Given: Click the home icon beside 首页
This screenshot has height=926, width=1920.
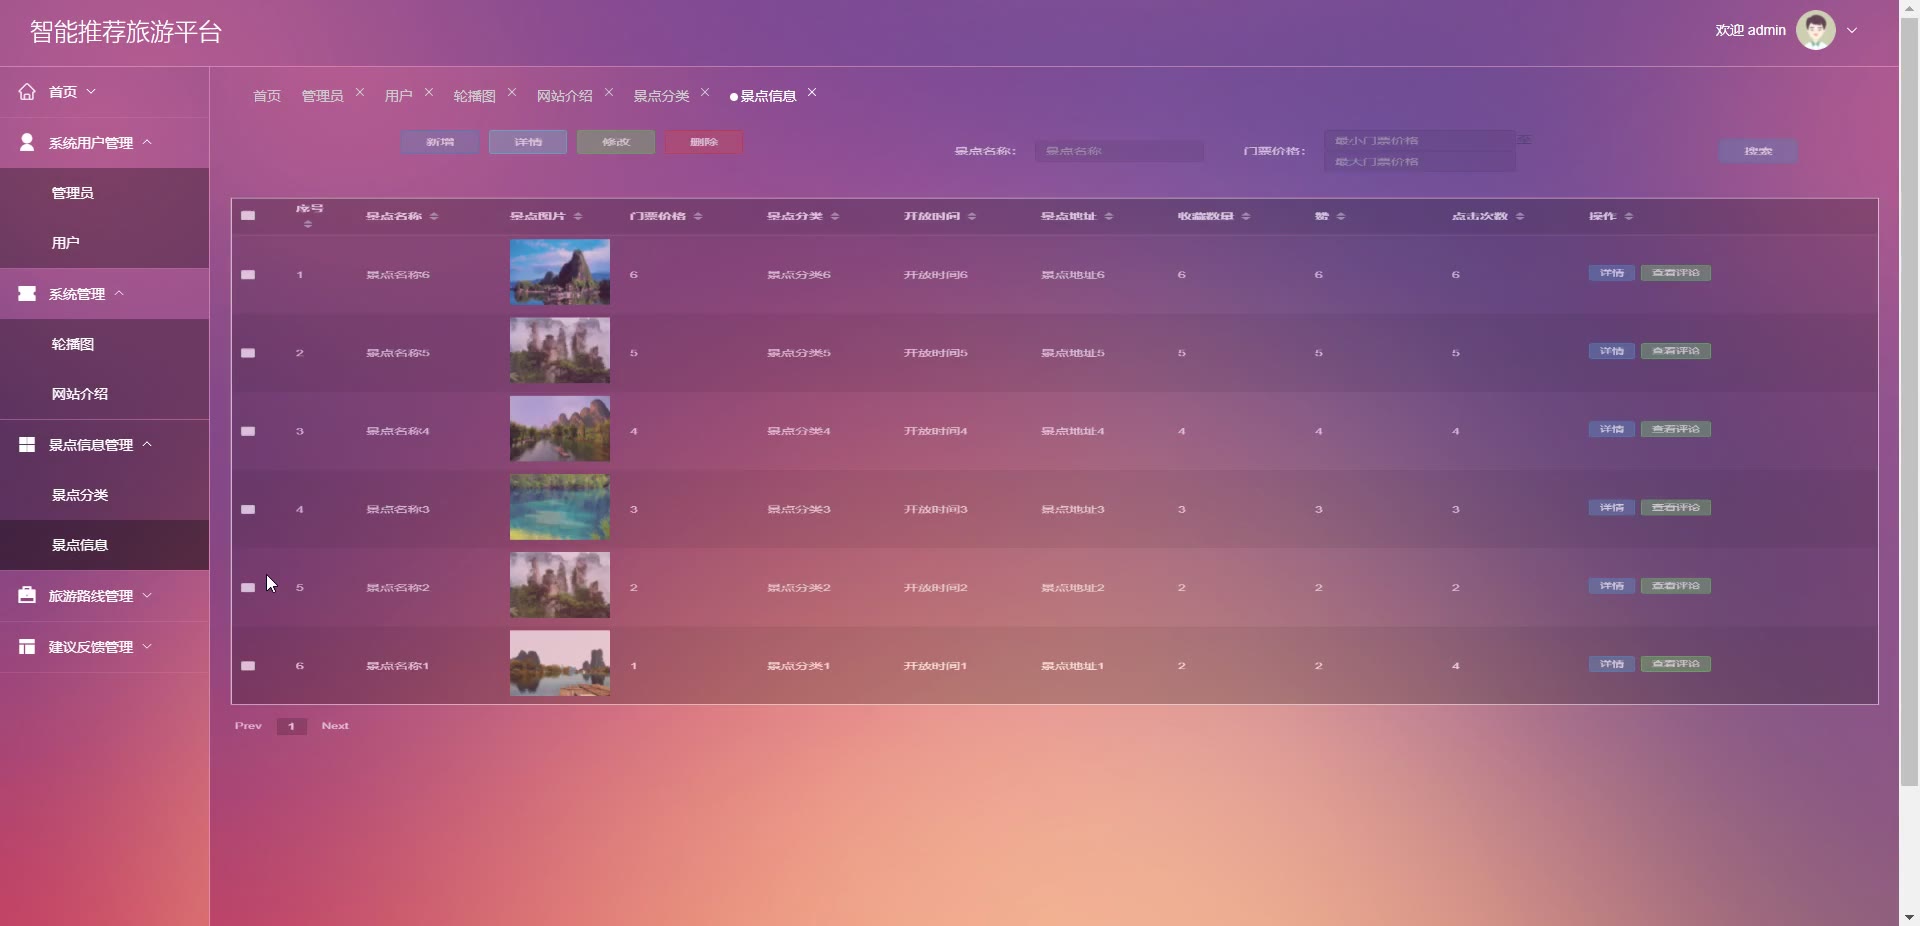Looking at the screenshot, I should [x=27, y=92].
